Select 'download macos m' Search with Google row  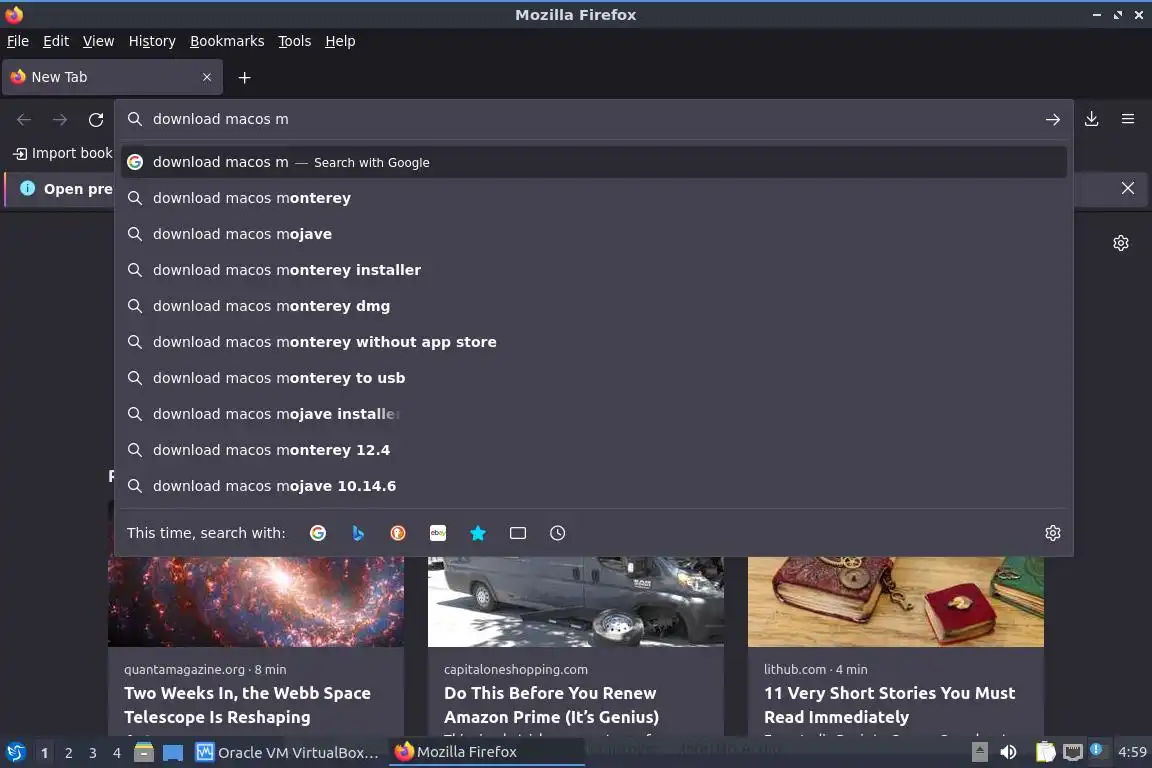click(x=594, y=162)
